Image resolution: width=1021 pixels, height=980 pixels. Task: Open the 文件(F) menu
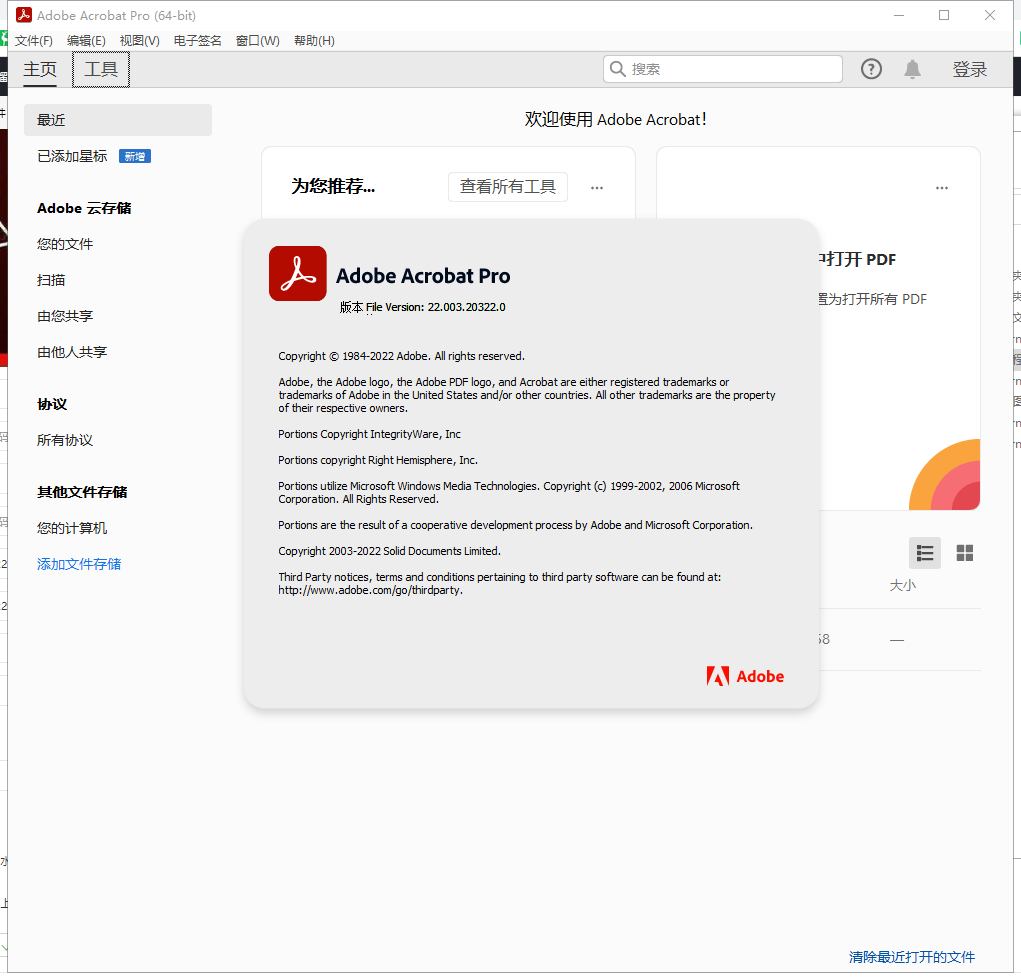click(34, 41)
